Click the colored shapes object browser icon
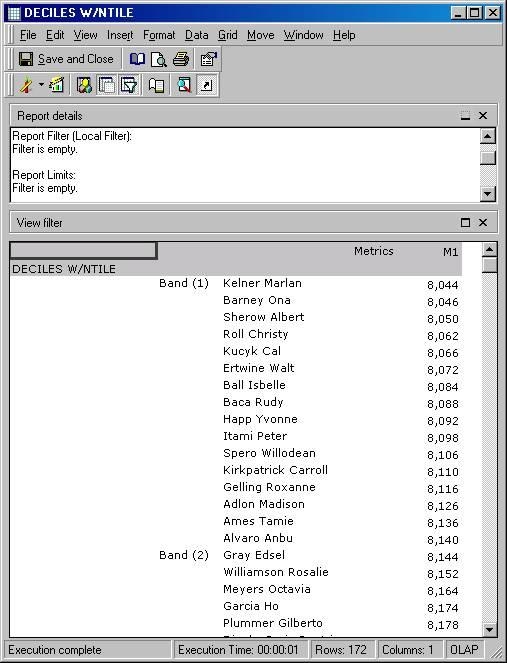This screenshot has width=507, height=663. pyautogui.click(x=84, y=85)
